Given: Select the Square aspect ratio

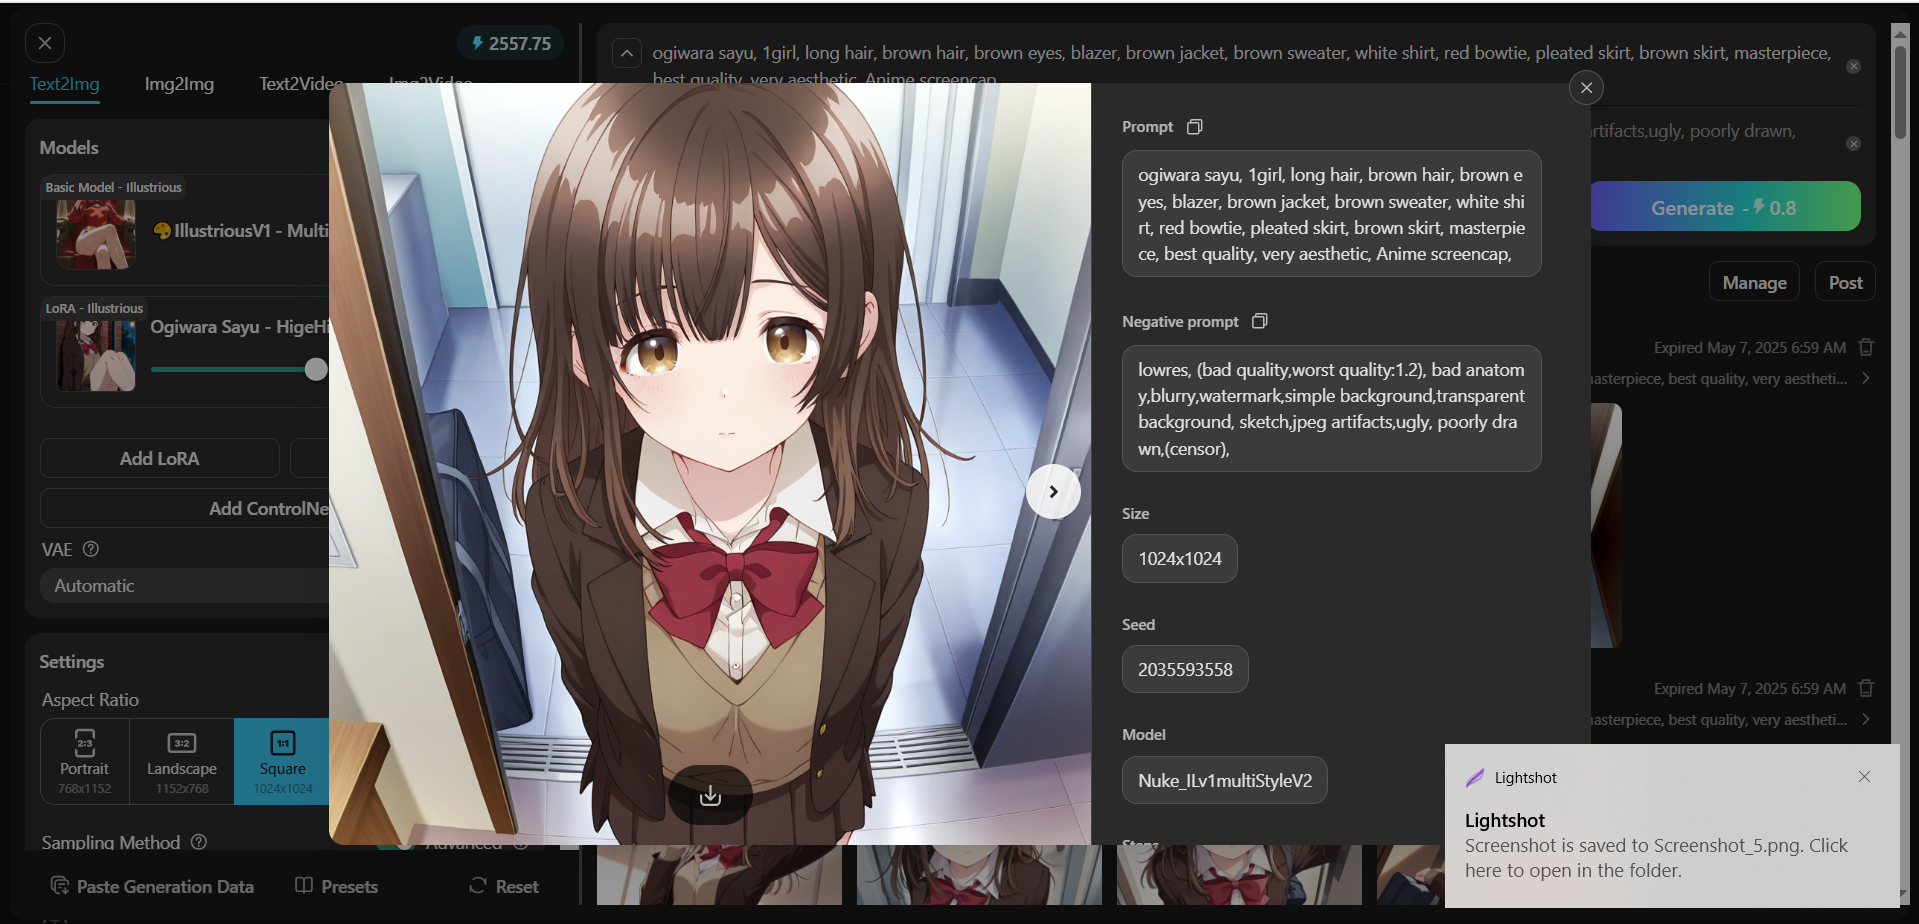Looking at the screenshot, I should pyautogui.click(x=282, y=761).
